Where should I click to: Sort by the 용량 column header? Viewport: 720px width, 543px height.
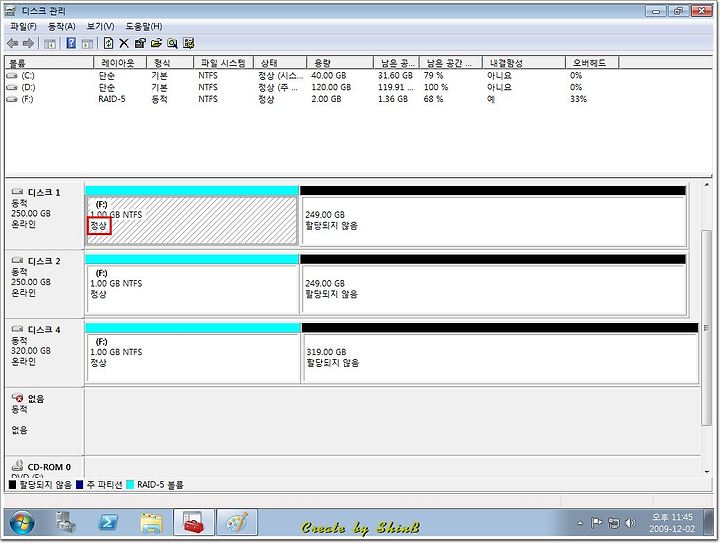[340, 63]
